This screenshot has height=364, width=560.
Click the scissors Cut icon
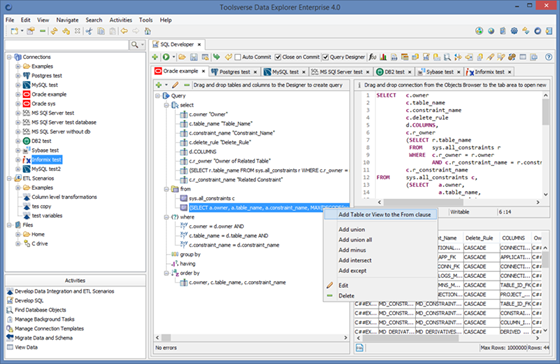pos(89,31)
